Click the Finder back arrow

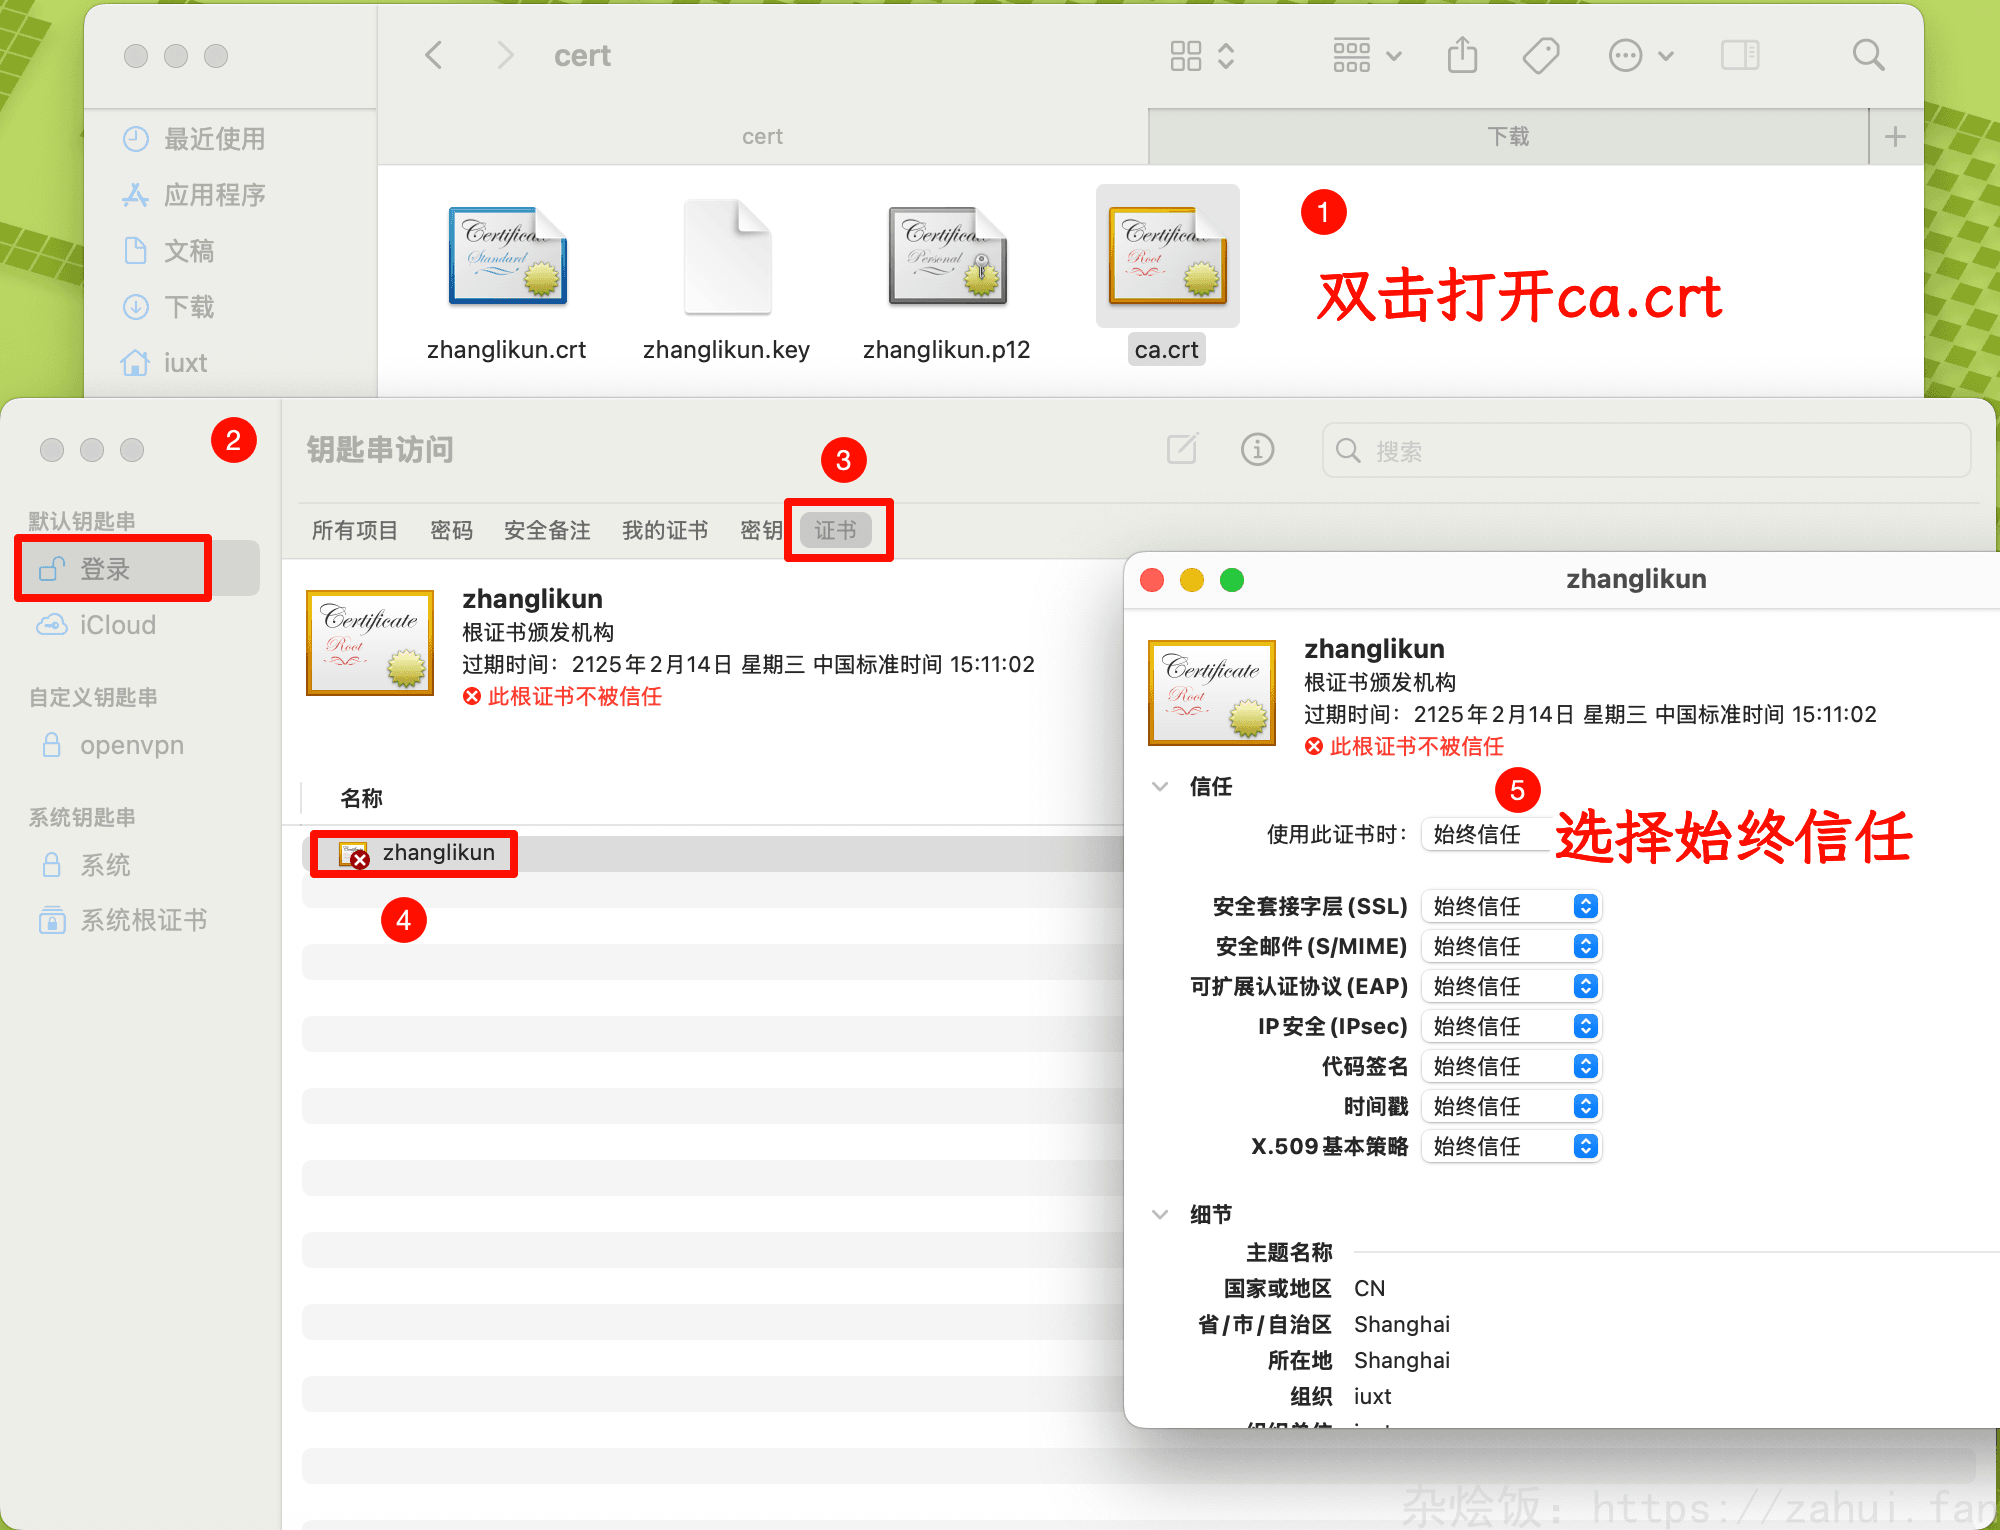click(434, 55)
